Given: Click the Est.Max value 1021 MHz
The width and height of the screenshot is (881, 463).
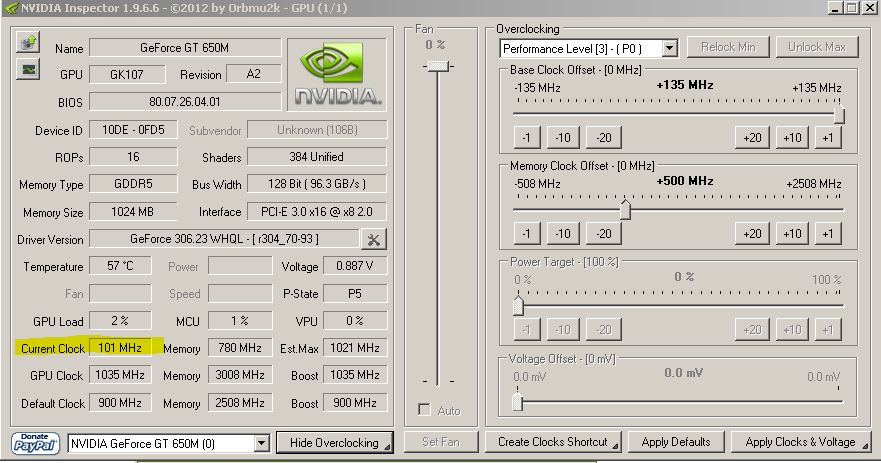Looking at the screenshot, I should [x=355, y=348].
